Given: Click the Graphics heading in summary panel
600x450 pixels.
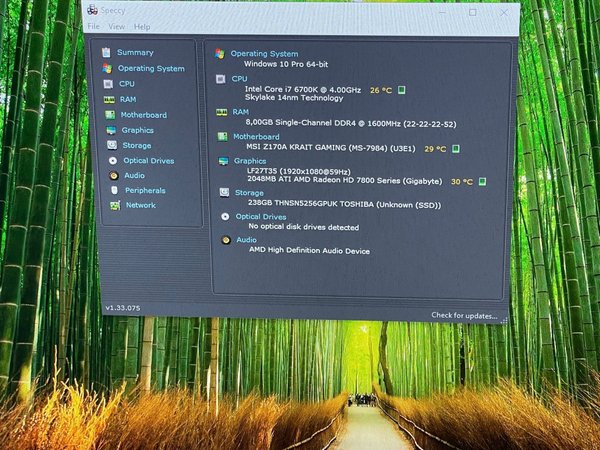Looking at the screenshot, I should pyautogui.click(x=250, y=160).
